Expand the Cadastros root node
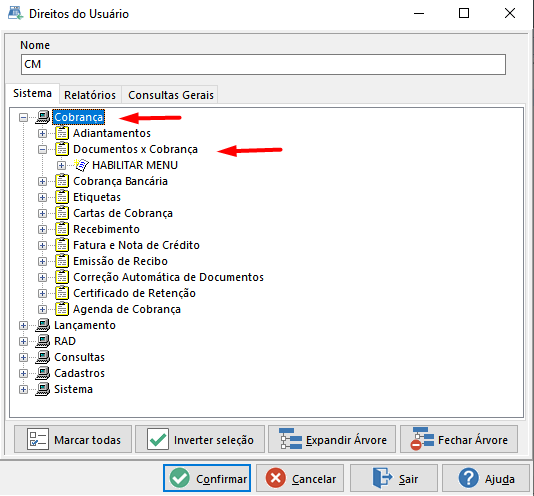534x496 pixels. [23, 374]
